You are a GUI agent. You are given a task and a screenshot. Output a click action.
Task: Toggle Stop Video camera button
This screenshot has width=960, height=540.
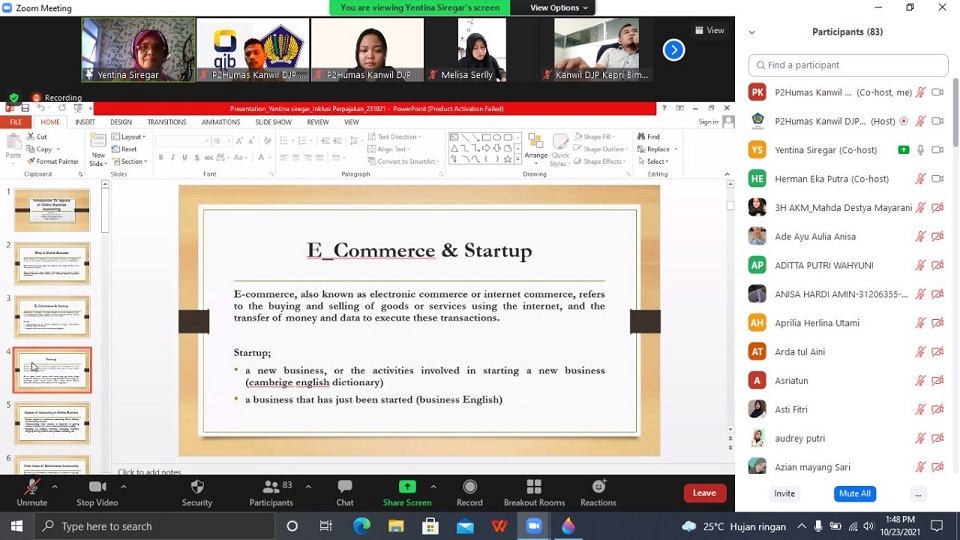pyautogui.click(x=97, y=488)
